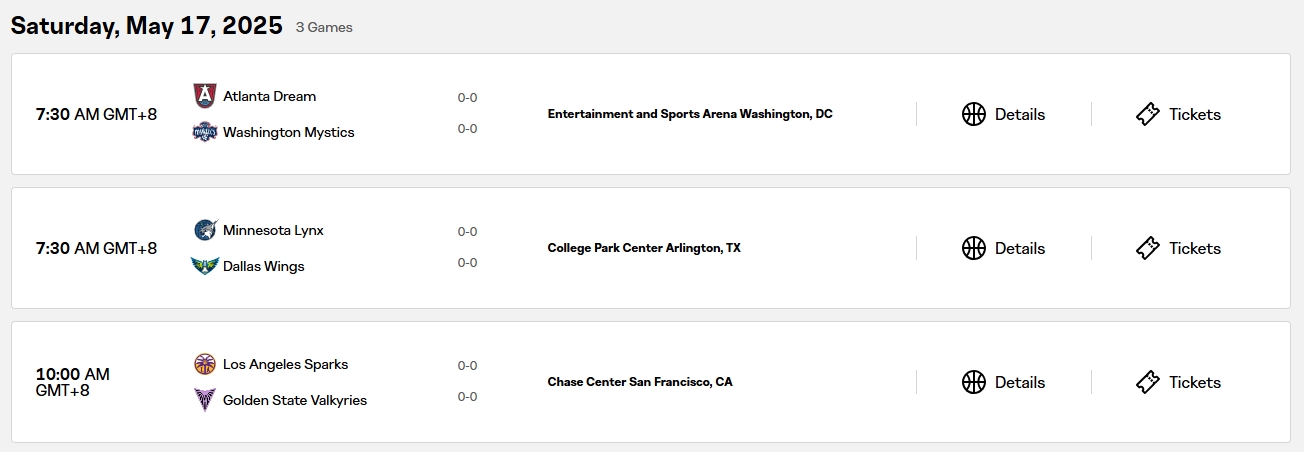The width and height of the screenshot is (1304, 452).
Task: Click the Dallas Wings team logo
Action: click(204, 266)
